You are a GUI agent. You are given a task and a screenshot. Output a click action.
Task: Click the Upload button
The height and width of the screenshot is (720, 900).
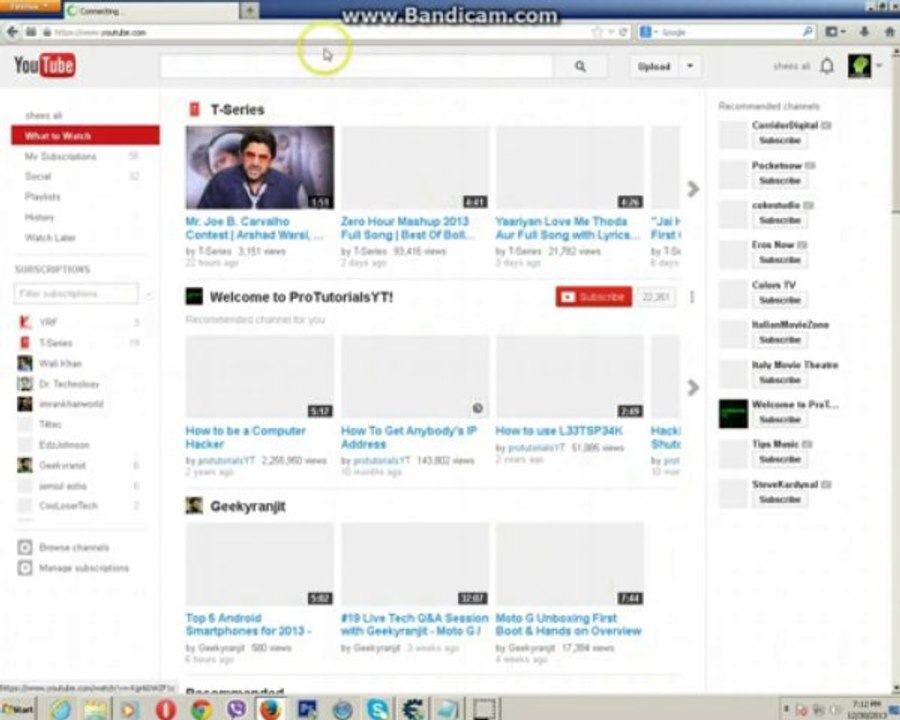point(654,67)
